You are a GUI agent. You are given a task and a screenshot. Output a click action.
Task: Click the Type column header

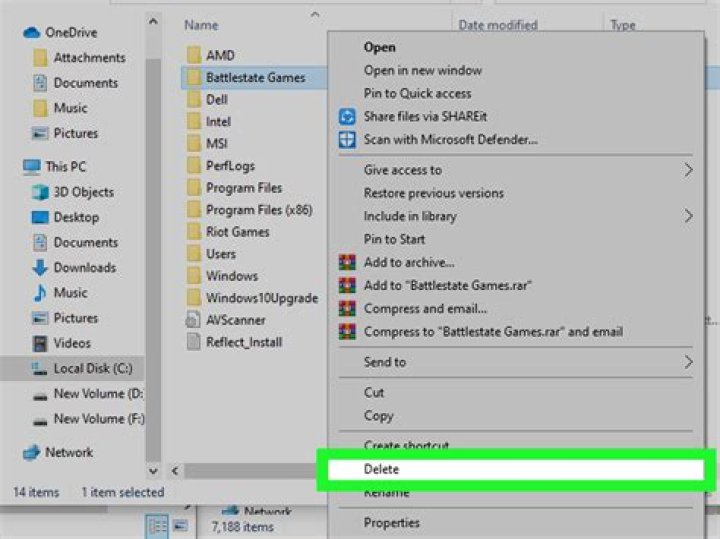pyautogui.click(x=623, y=25)
